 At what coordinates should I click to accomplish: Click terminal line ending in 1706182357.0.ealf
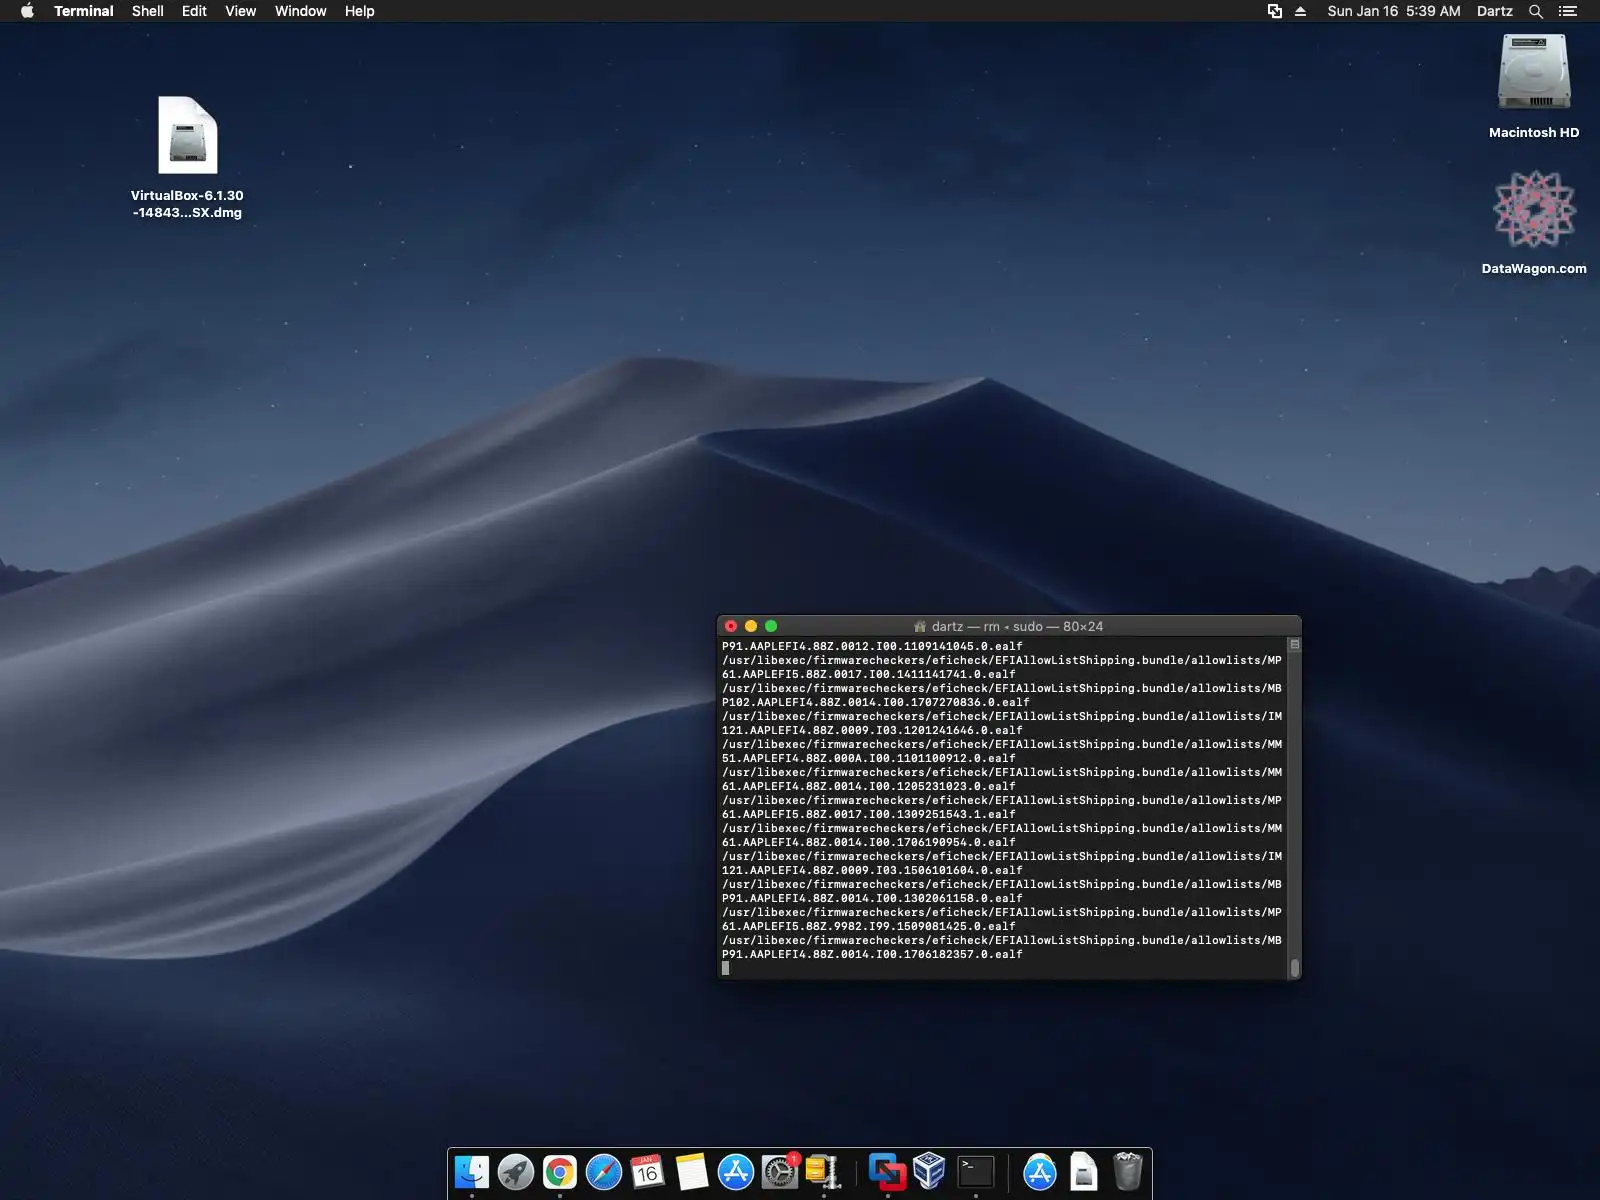[x=872, y=954]
